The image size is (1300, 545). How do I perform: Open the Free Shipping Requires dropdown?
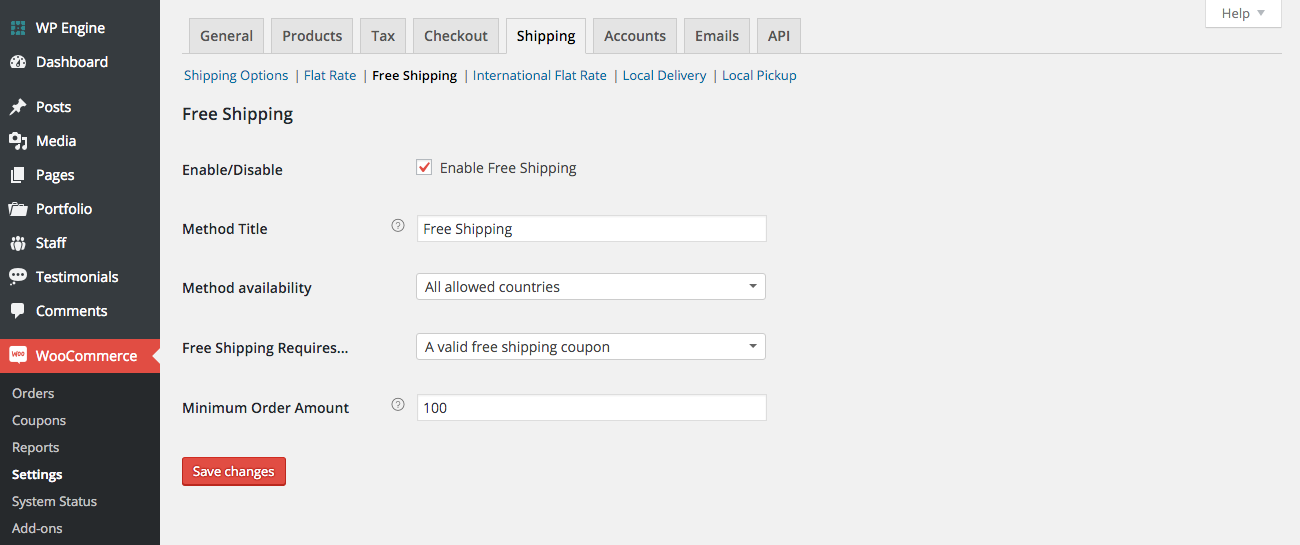pyautogui.click(x=590, y=347)
